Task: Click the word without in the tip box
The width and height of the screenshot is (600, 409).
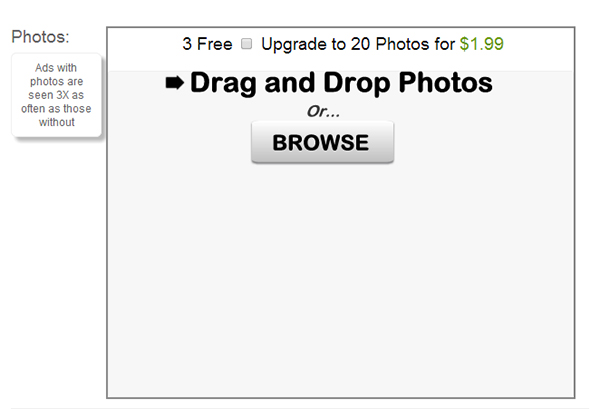Action: [x=57, y=122]
